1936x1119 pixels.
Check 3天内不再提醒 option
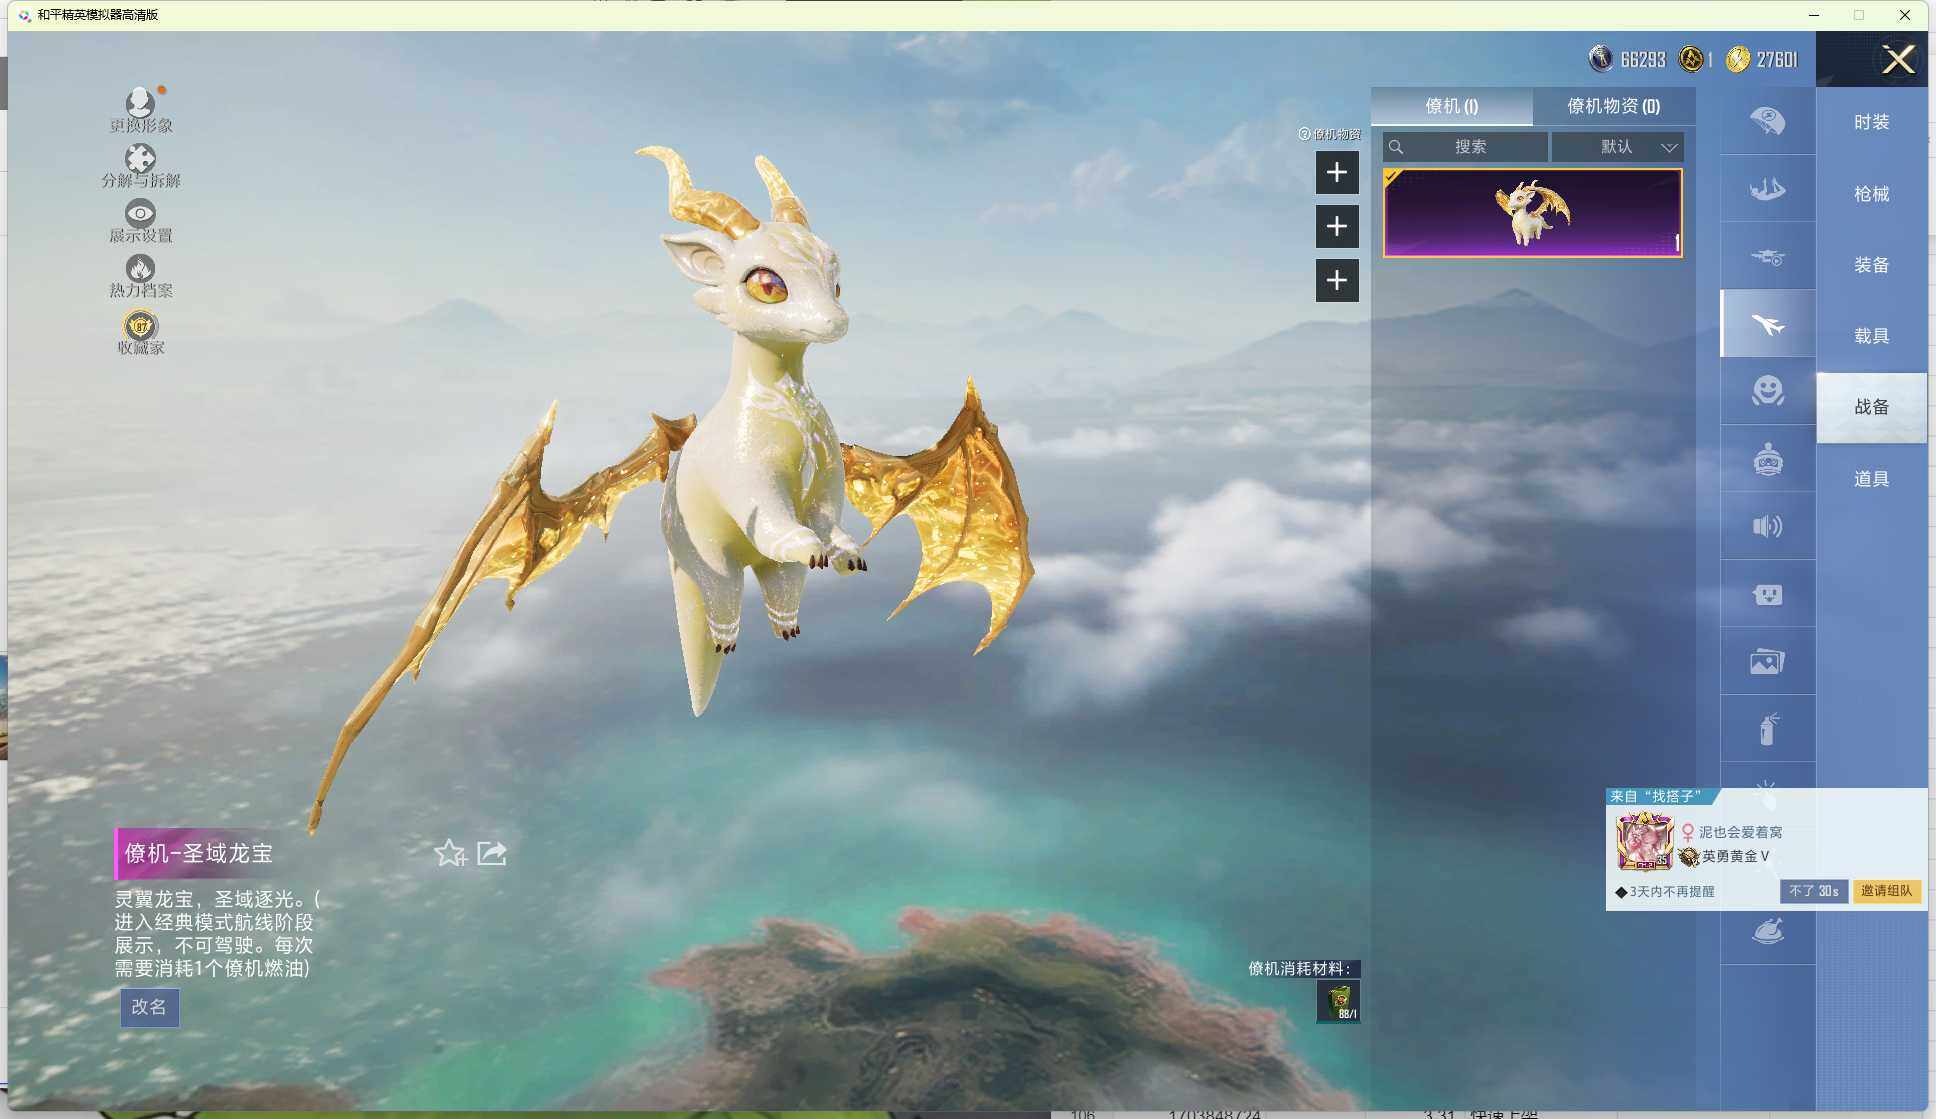(x=1621, y=892)
